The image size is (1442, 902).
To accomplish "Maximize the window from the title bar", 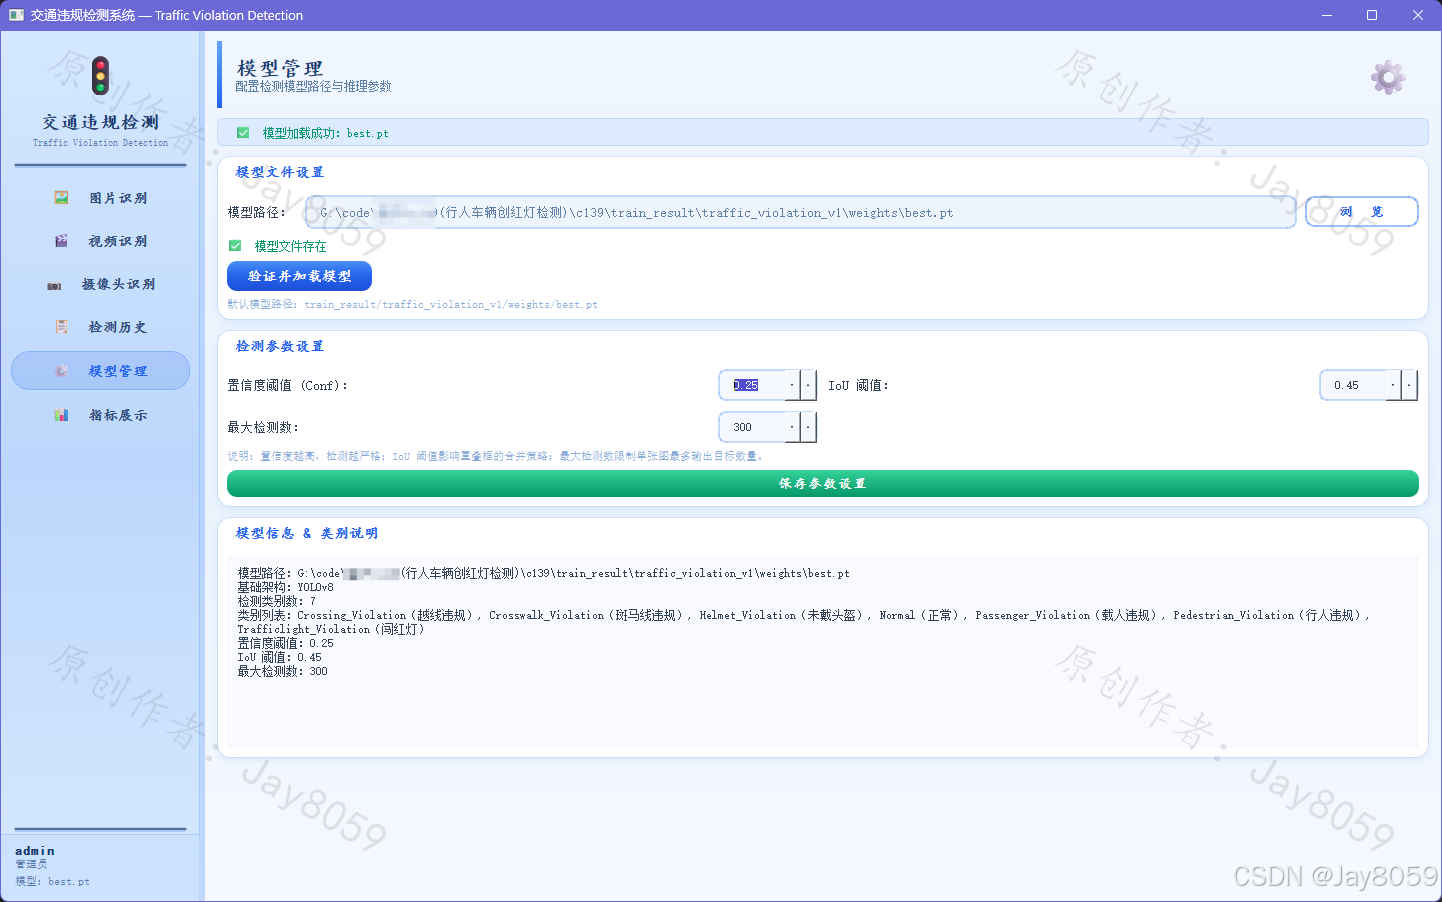I will 1372,15.
